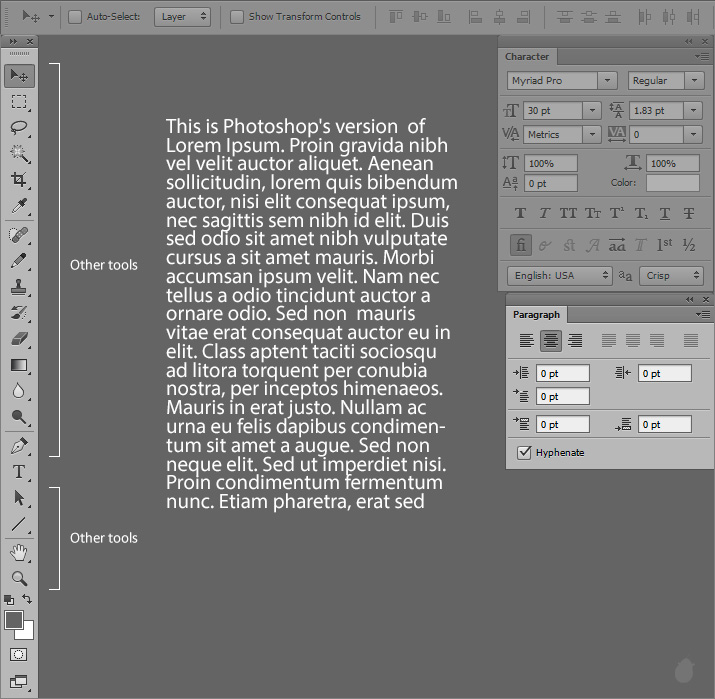Open the English: USA language dropdown

pos(559,276)
